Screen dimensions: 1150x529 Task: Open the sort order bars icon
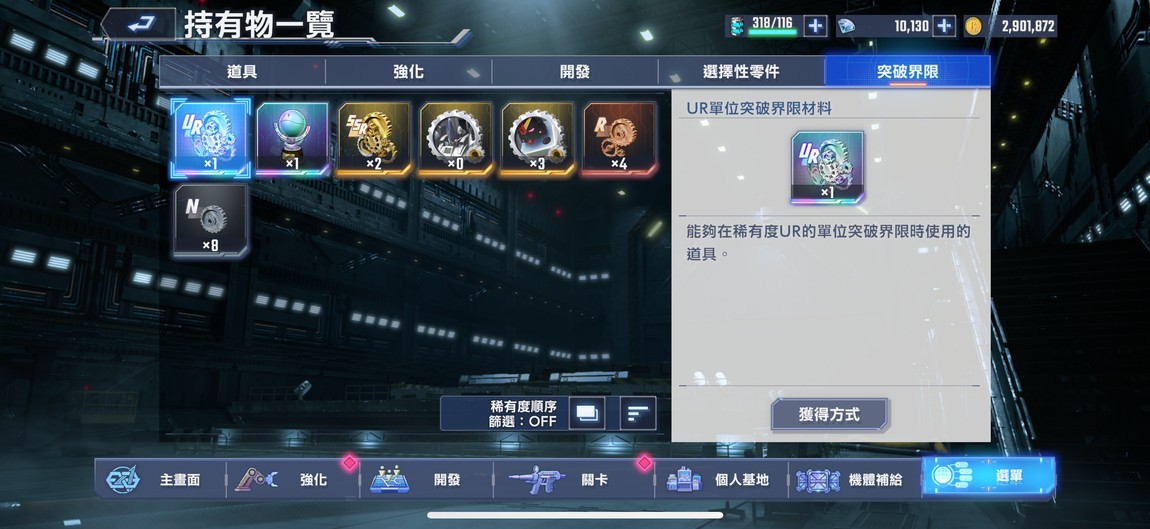click(638, 413)
